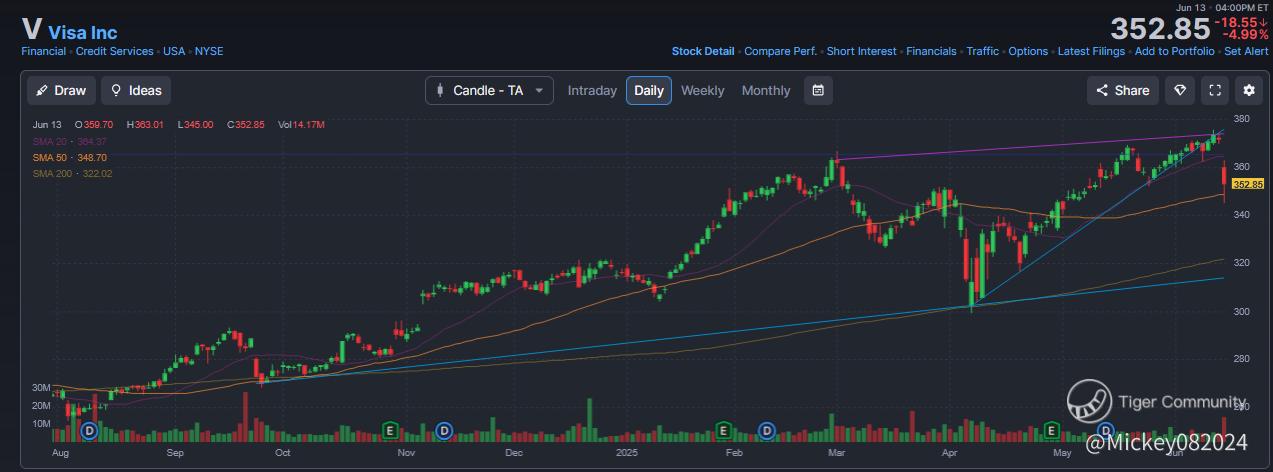Viewport: 1273px width, 472px height.
Task: Click the USA country link
Action: click(x=175, y=51)
